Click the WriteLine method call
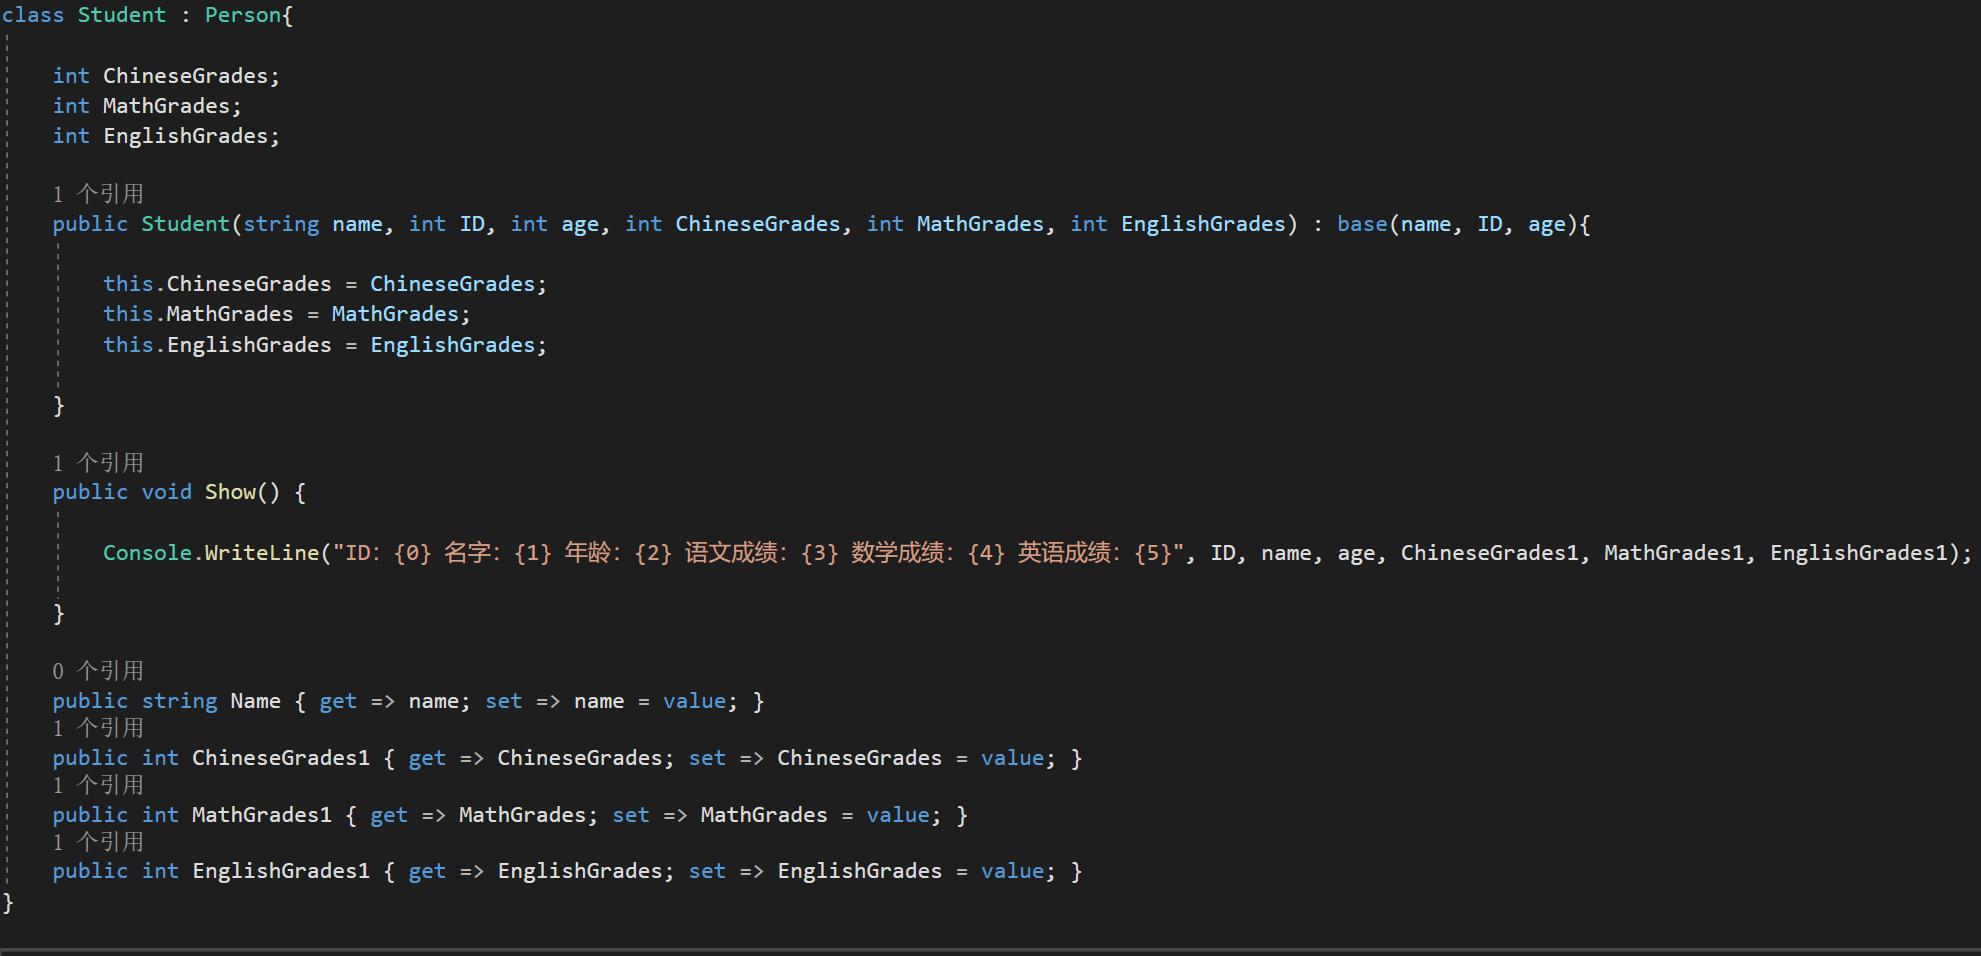1981x956 pixels. tap(261, 553)
